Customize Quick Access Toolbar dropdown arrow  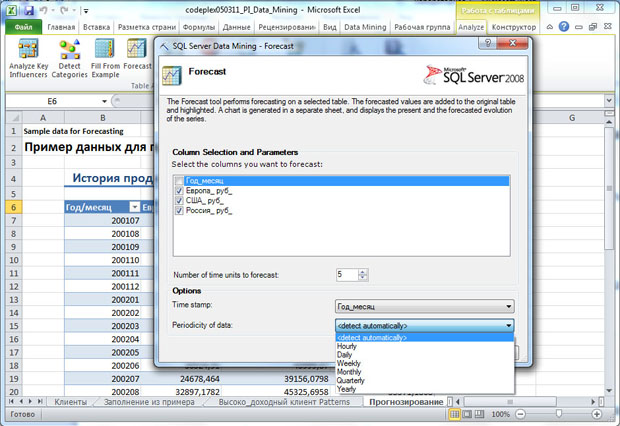pyautogui.click(x=86, y=11)
